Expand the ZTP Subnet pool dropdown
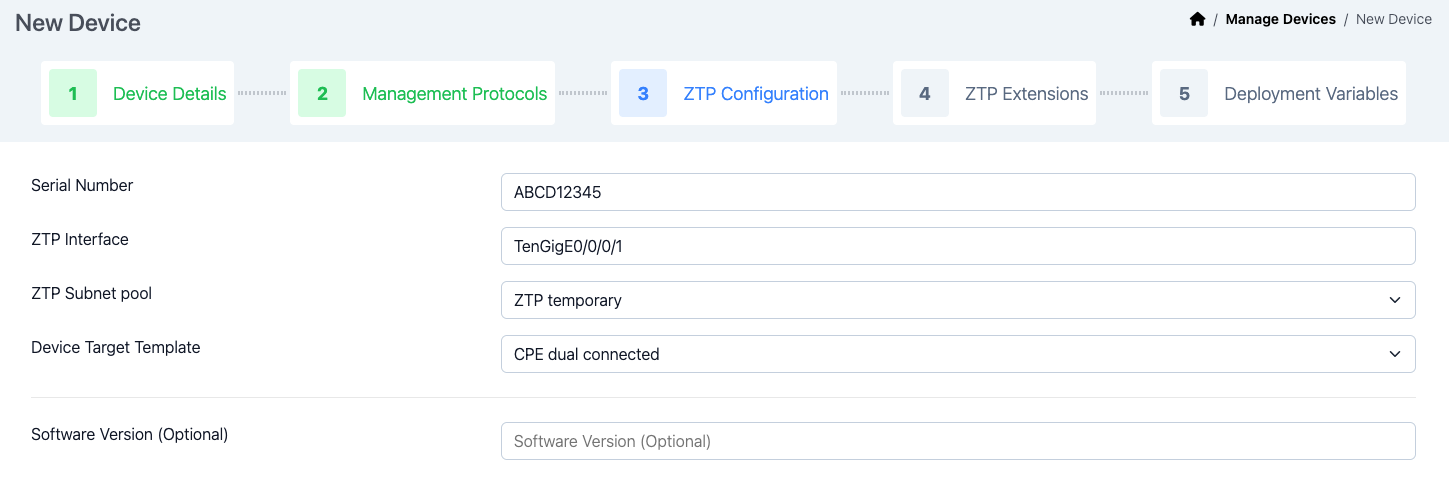The height and width of the screenshot is (477, 1449). (x=957, y=300)
